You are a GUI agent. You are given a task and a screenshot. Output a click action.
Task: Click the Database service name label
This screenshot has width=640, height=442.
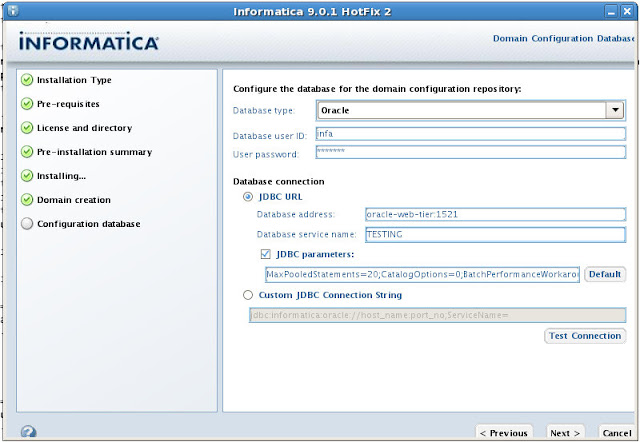(307, 235)
